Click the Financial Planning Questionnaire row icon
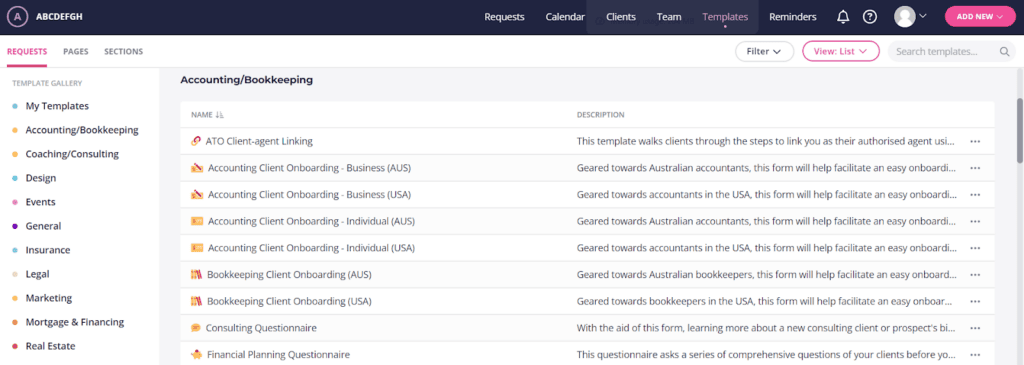 (196, 355)
